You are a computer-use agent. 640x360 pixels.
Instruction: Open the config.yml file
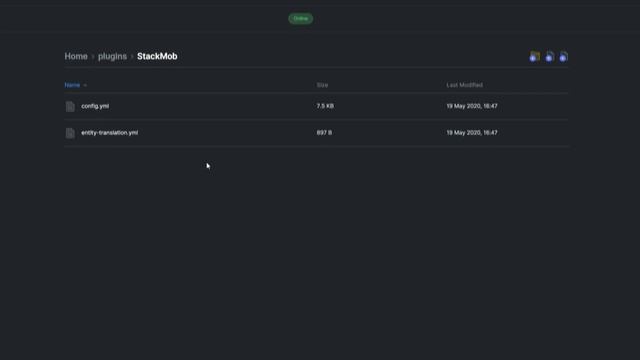tap(95, 106)
